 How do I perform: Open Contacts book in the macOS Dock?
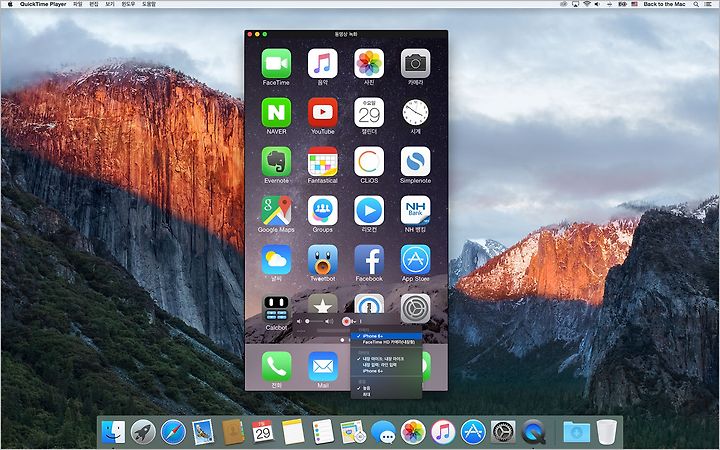(x=233, y=432)
